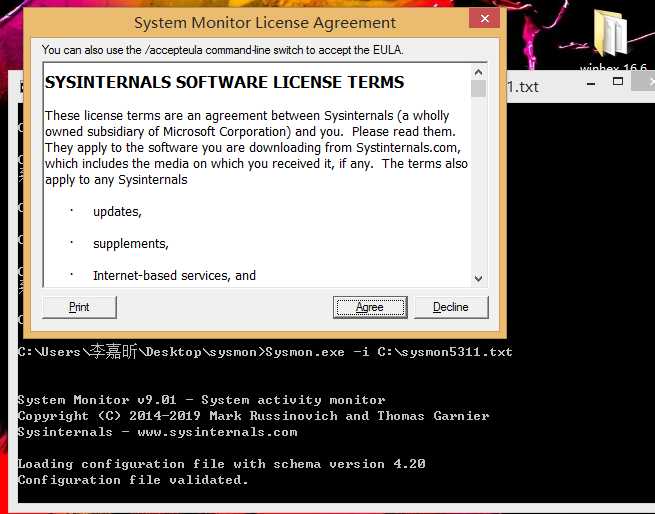The width and height of the screenshot is (655, 514).
Task: Click the license scrollbar thumb
Action: click(x=479, y=88)
